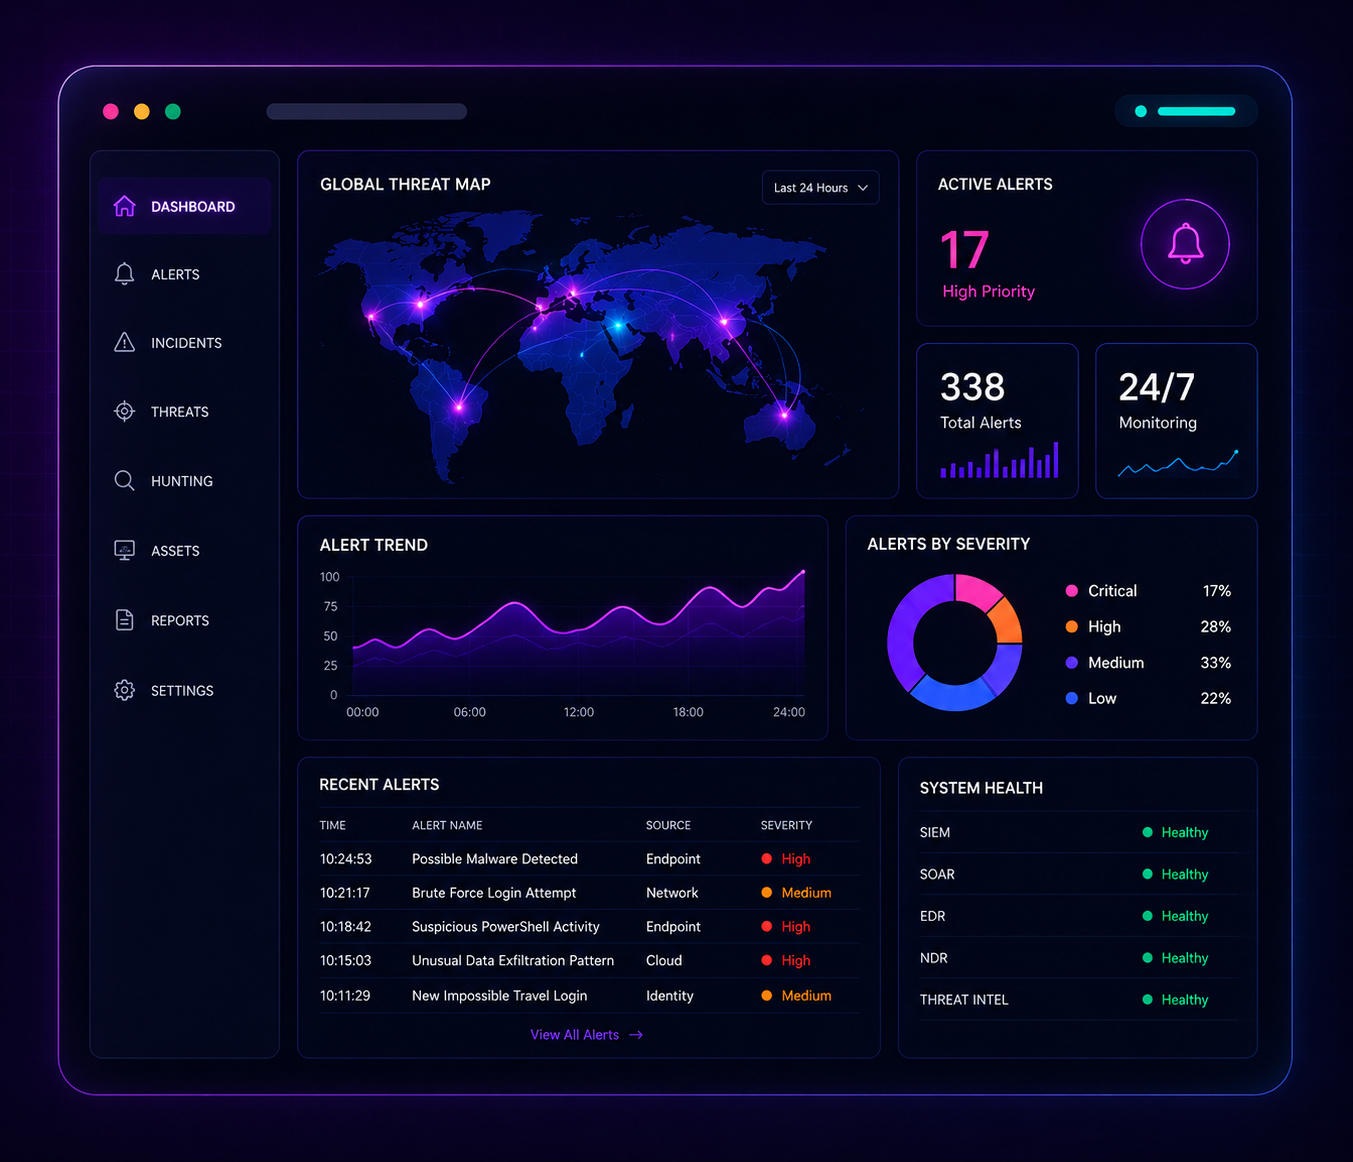The width and height of the screenshot is (1353, 1162).
Task: Click the Dashboard home icon
Action: click(x=124, y=206)
